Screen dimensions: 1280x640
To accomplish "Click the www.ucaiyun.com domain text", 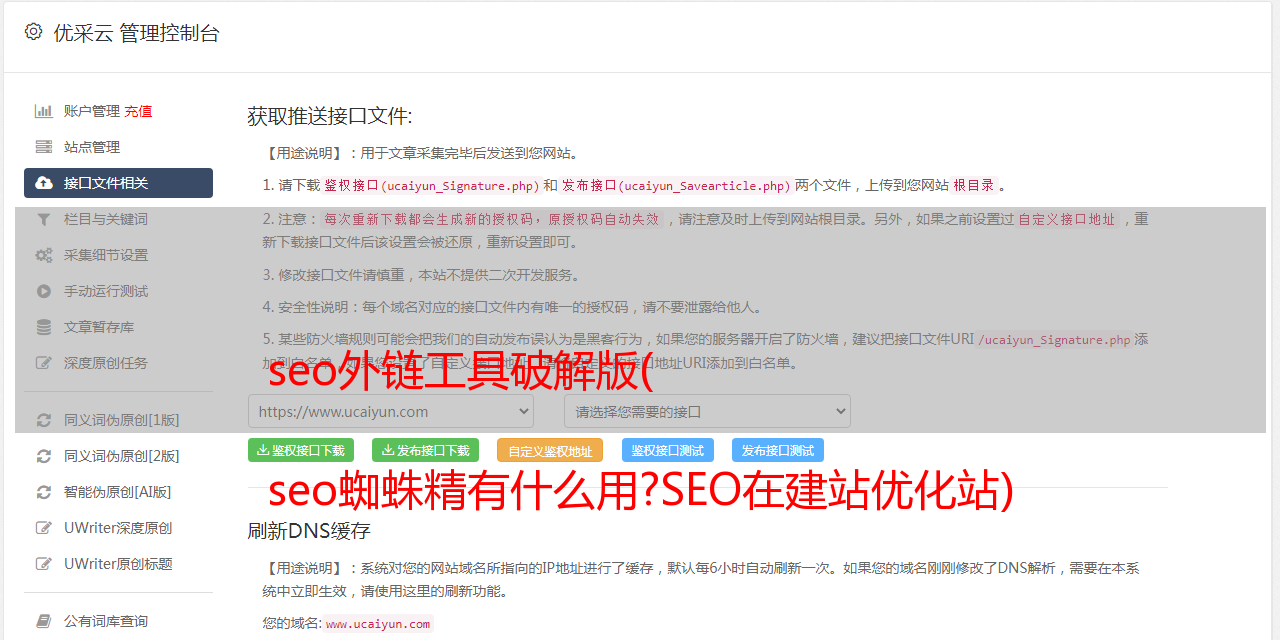I will tap(378, 624).
